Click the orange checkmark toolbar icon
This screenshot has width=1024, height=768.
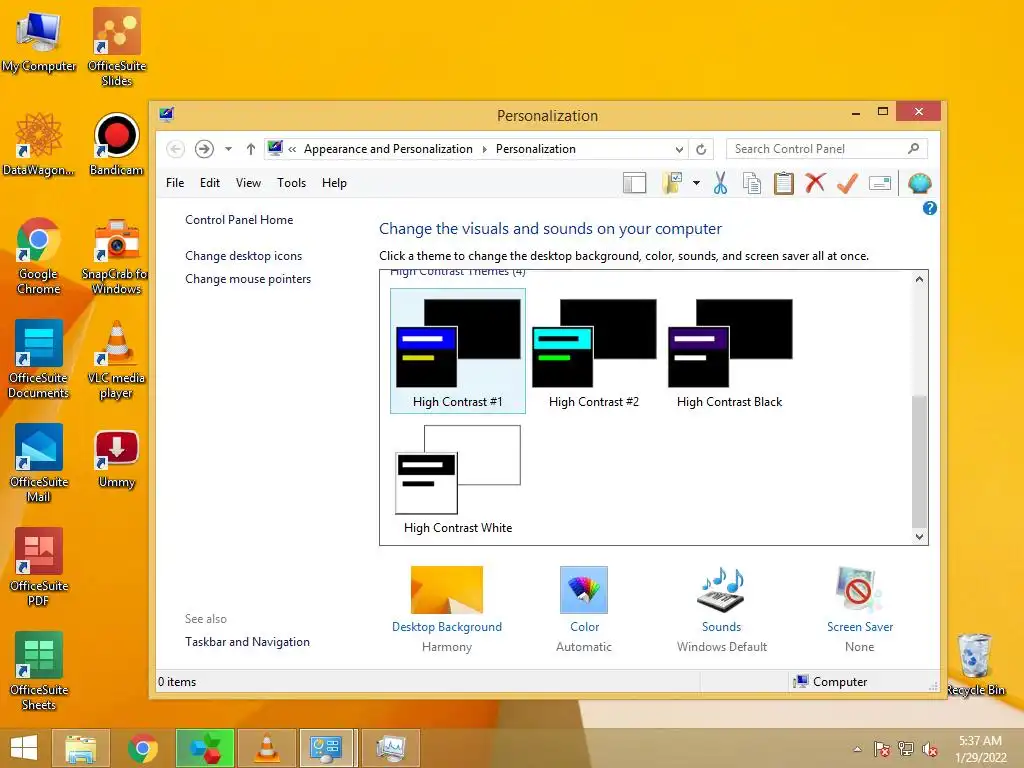(x=847, y=184)
